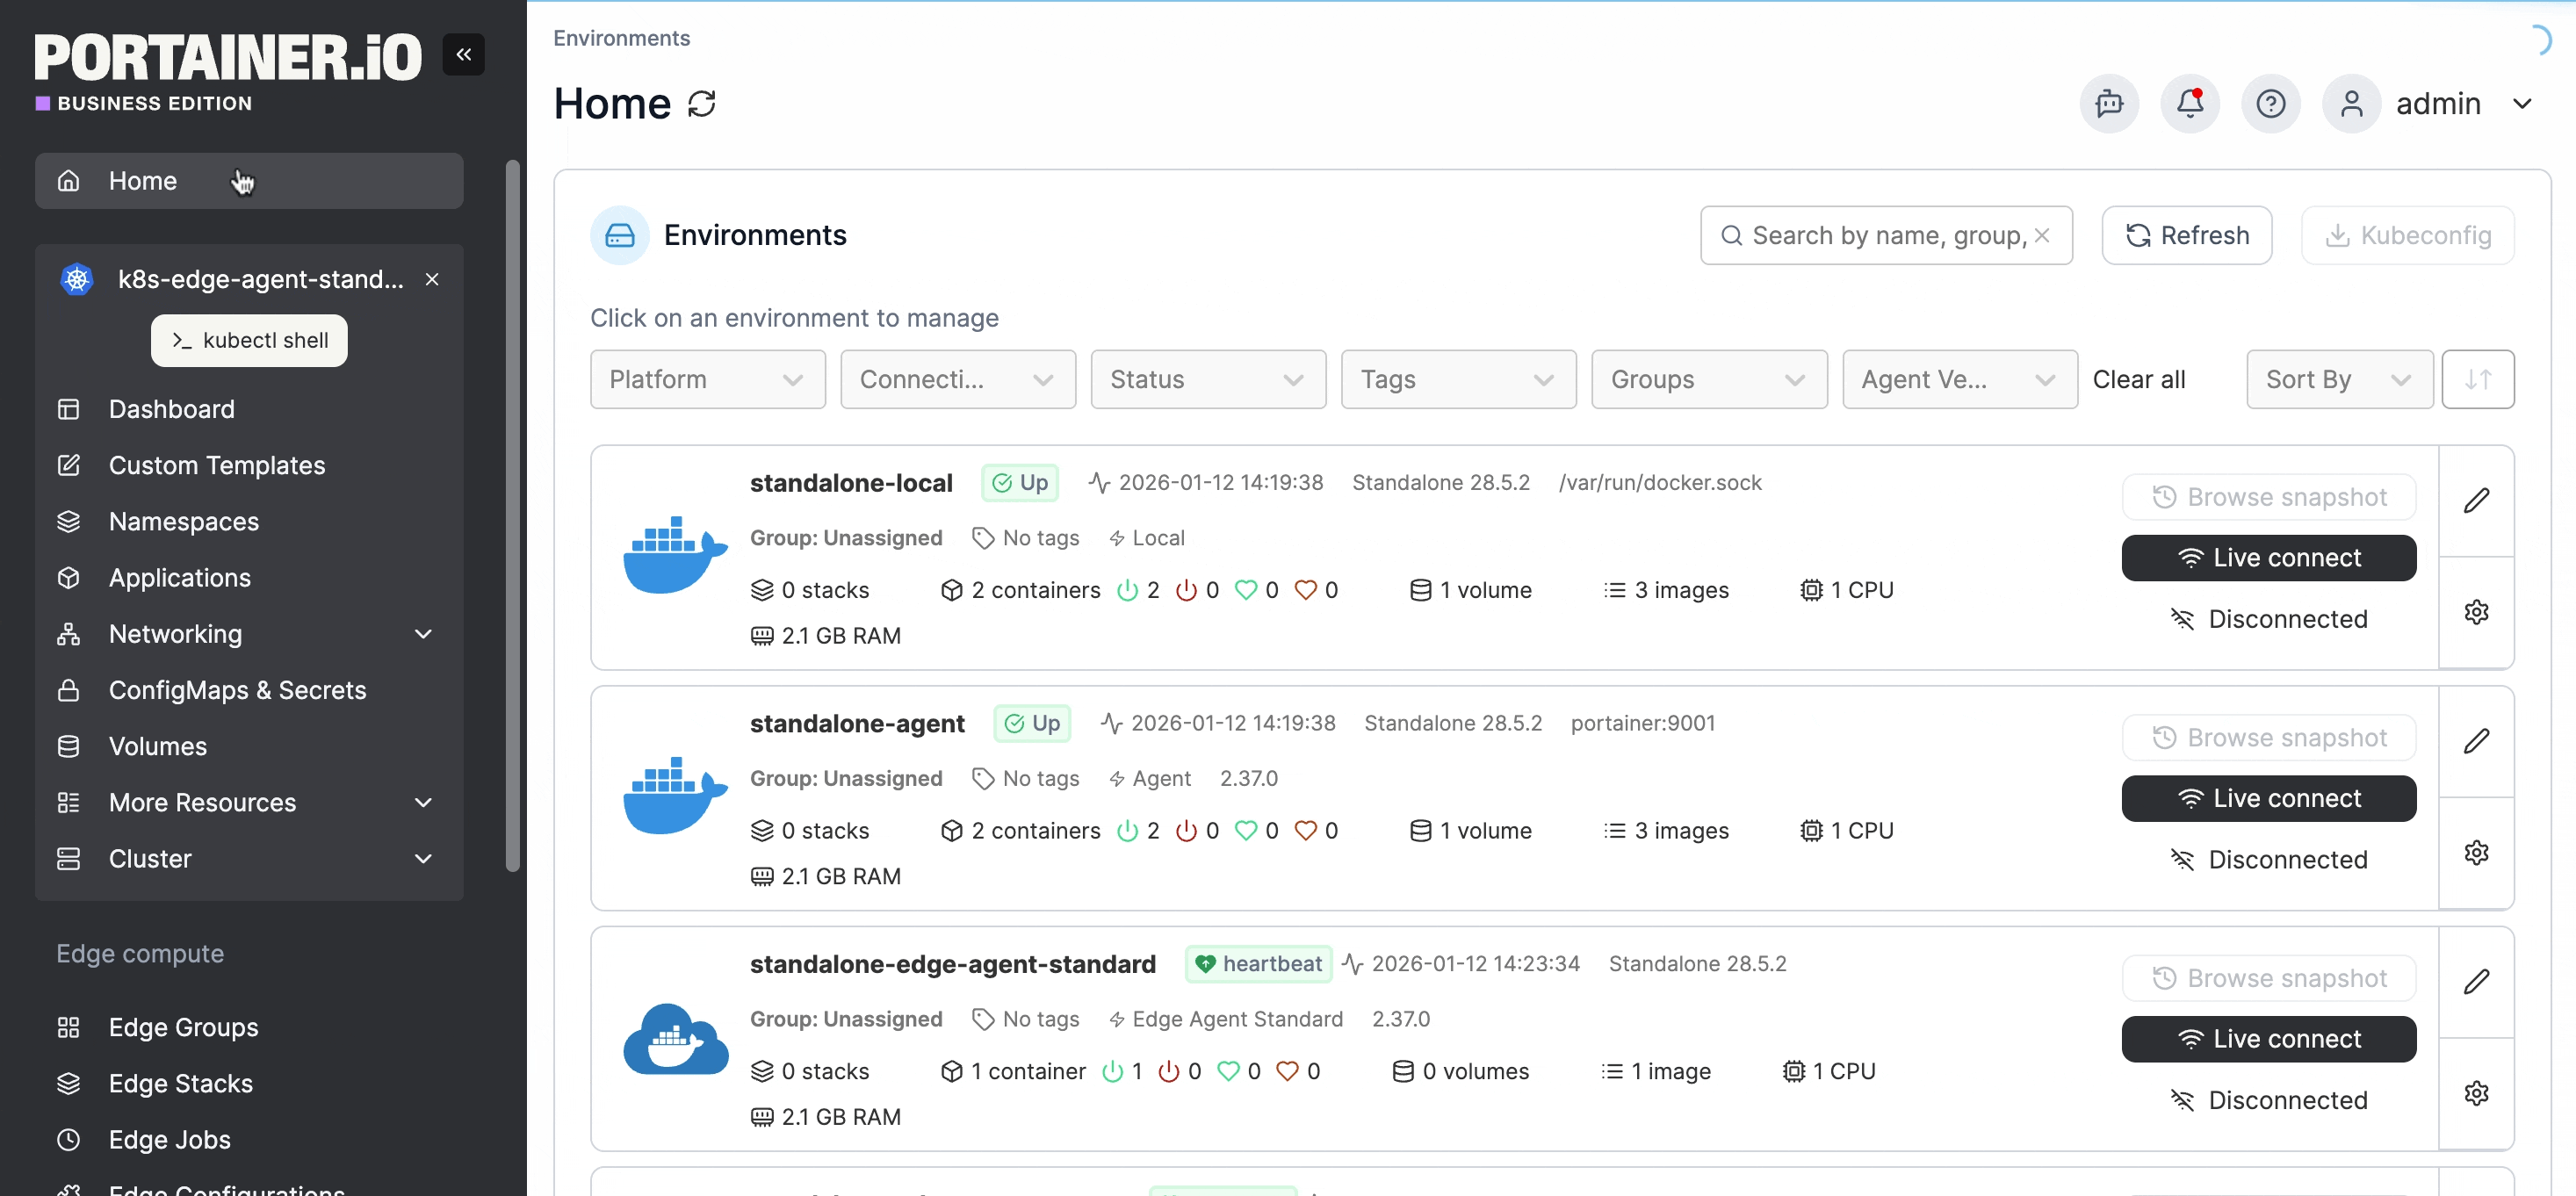
Task: Open the Sort By dropdown
Action: (x=2338, y=379)
